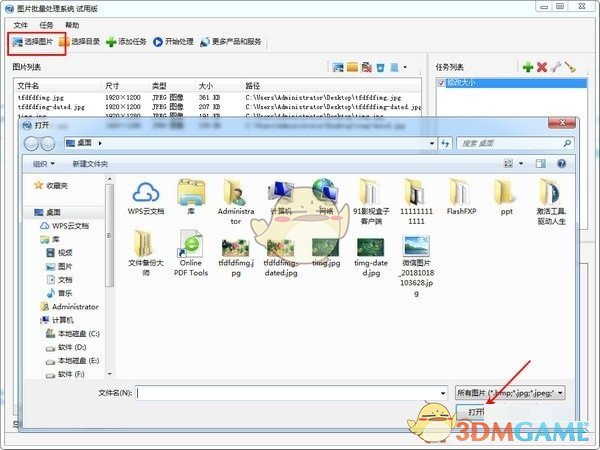Viewport: 600px width, 450px height.
Task: Select 音乐 library in navigation tree
Action: pos(60,293)
